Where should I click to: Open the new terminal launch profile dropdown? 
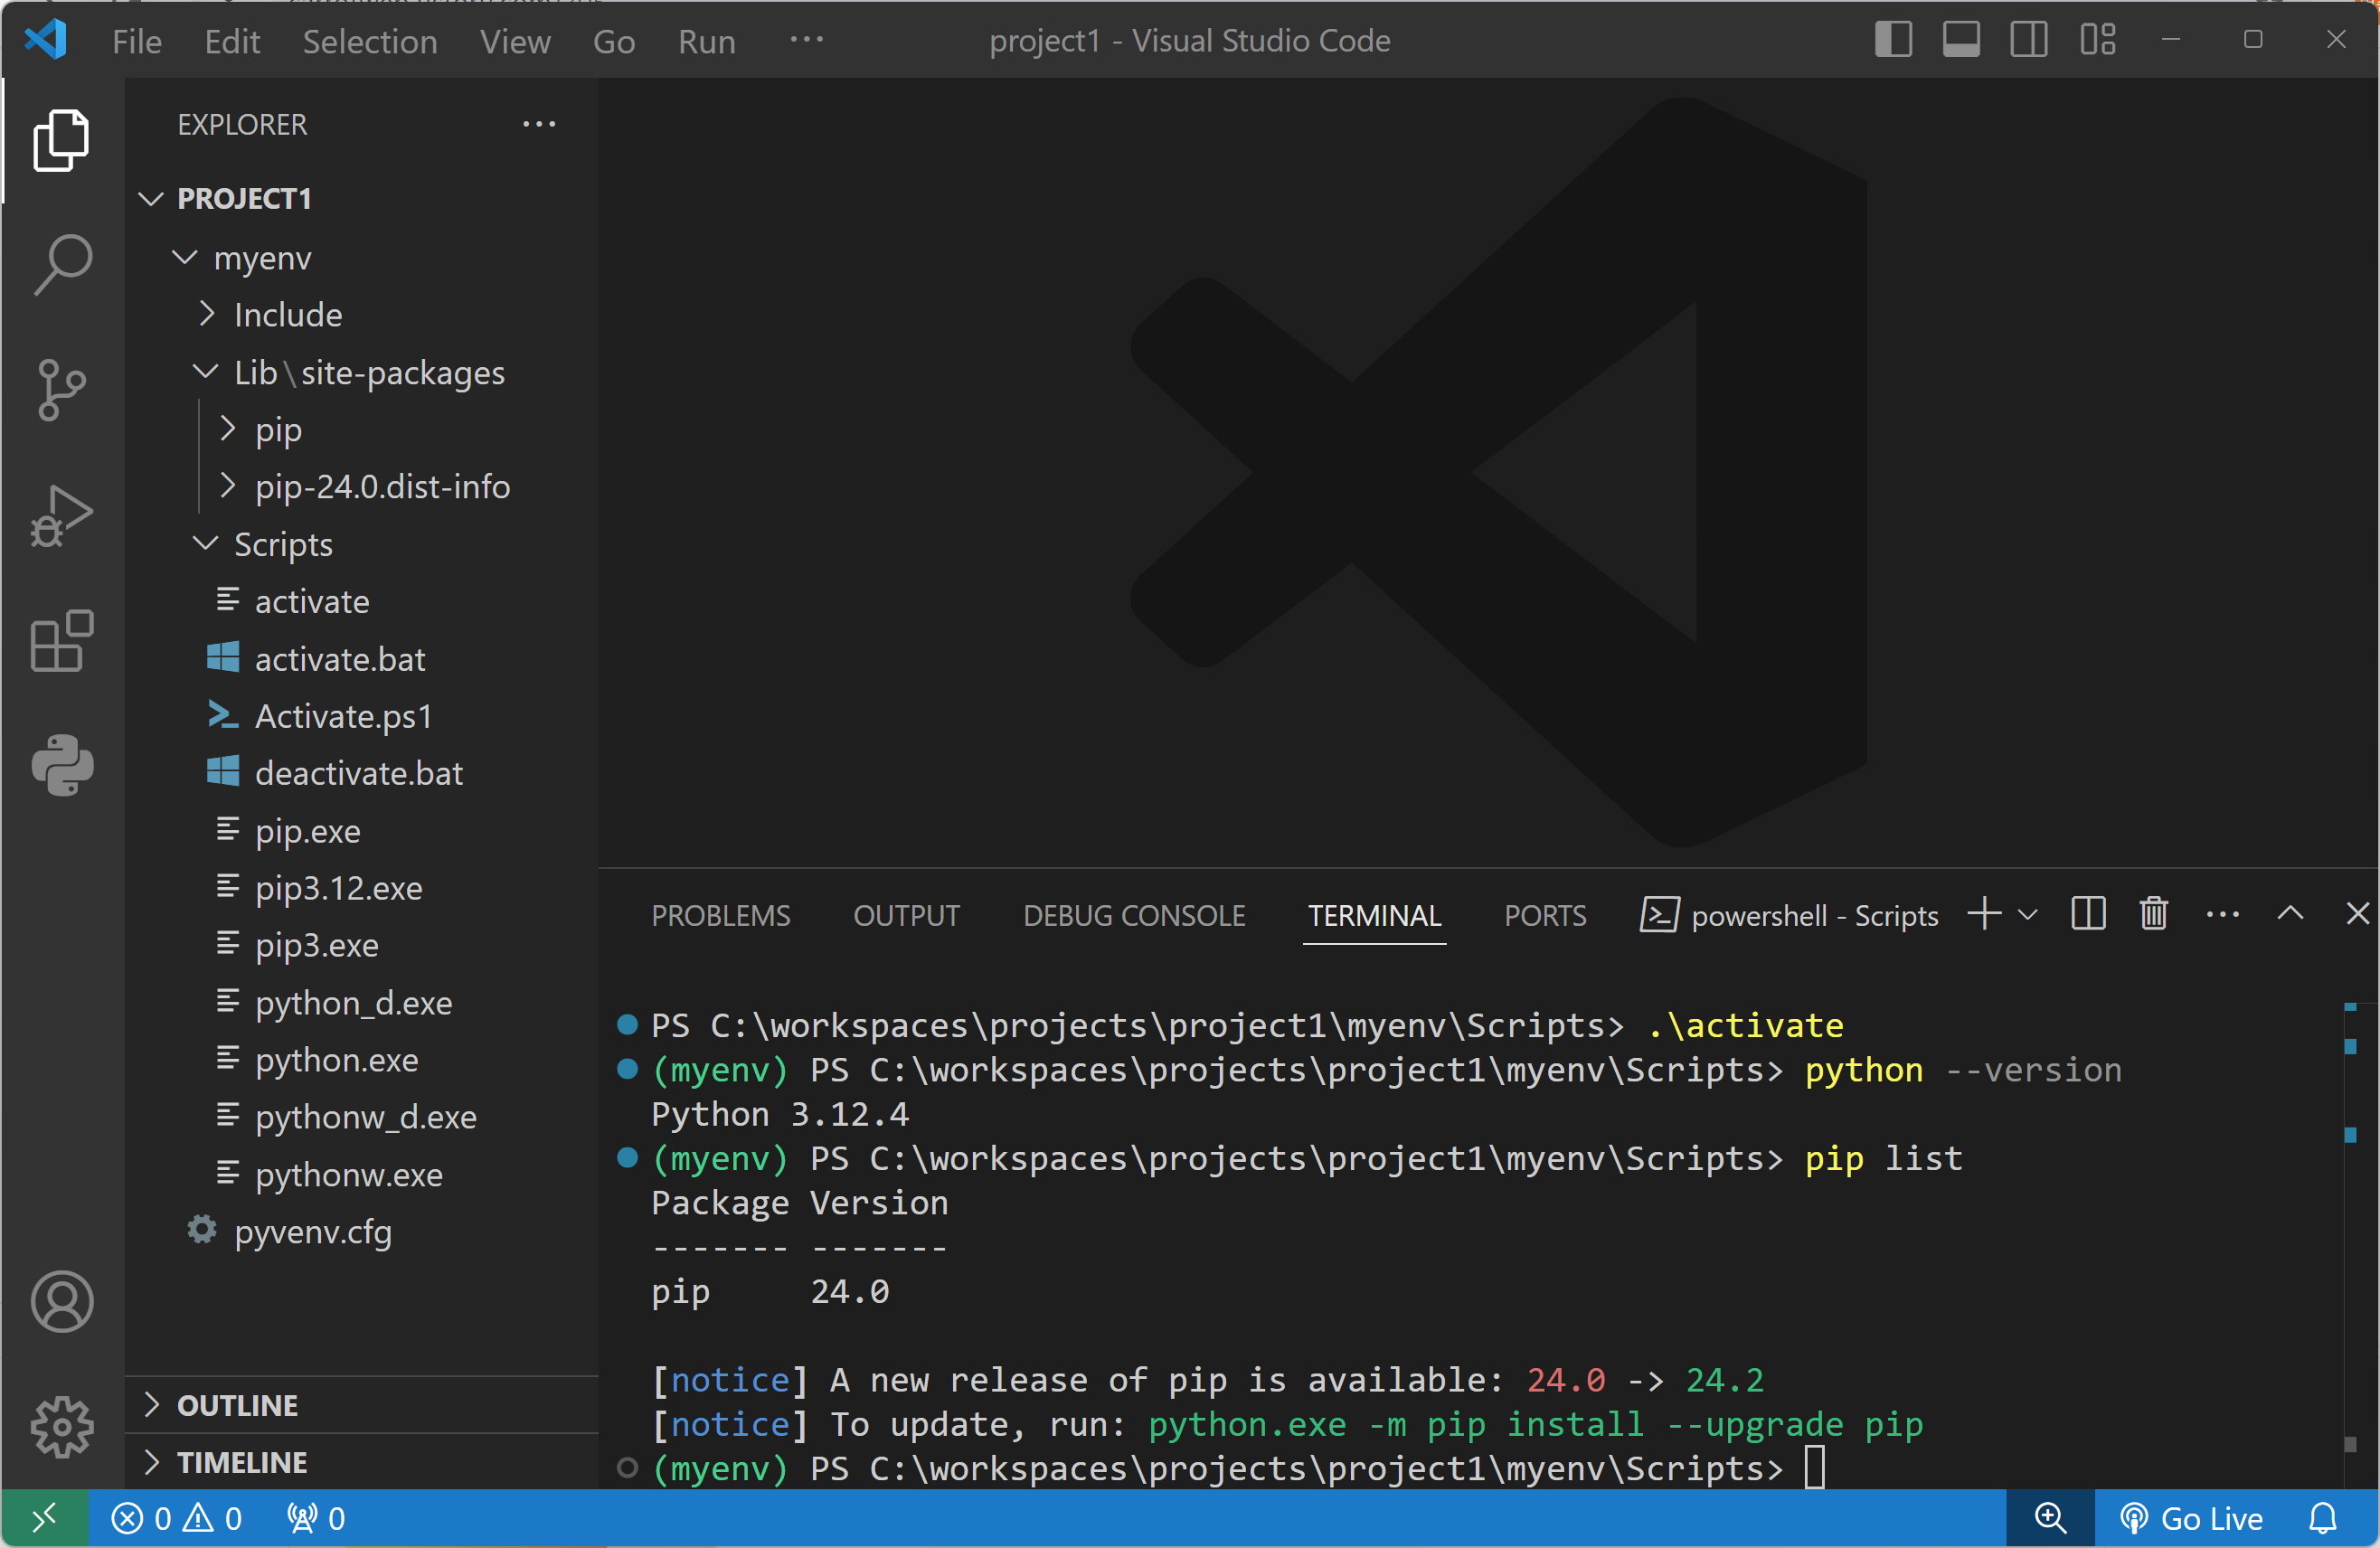pyautogui.click(x=2028, y=914)
